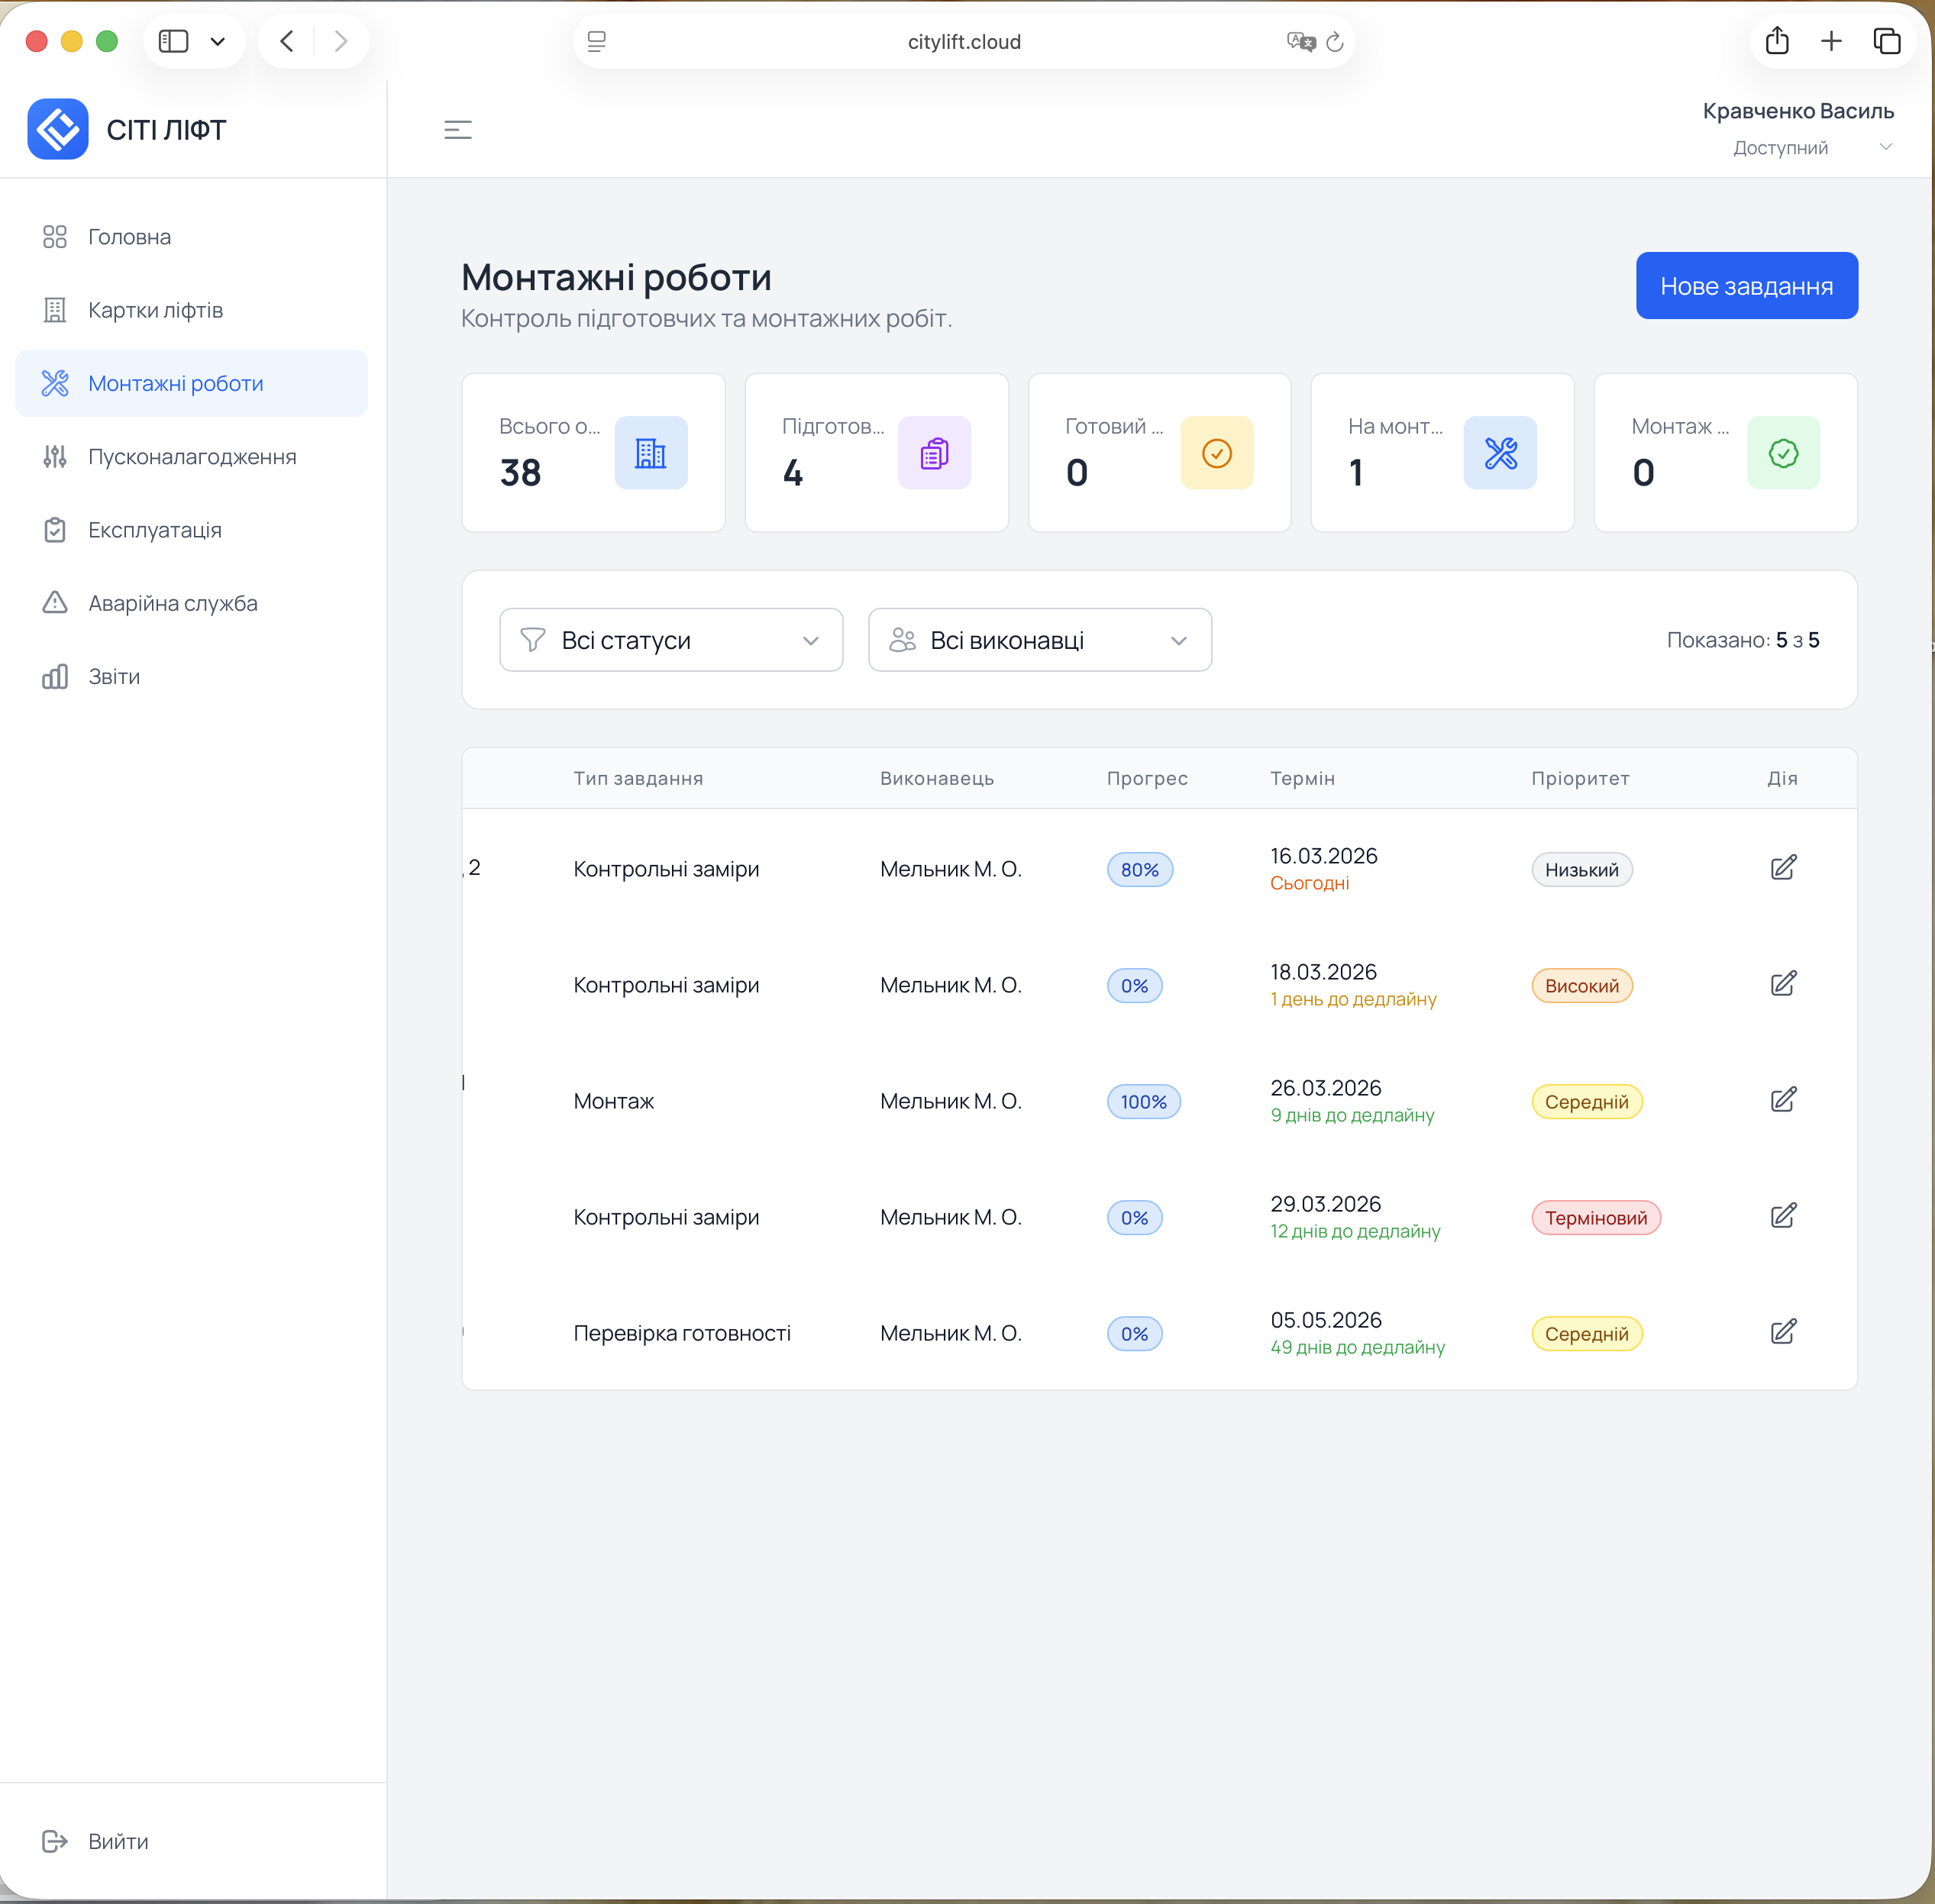Edit the 16.03.2026 Контрольні заміри task
This screenshot has width=1935, height=1904.
1783,868
